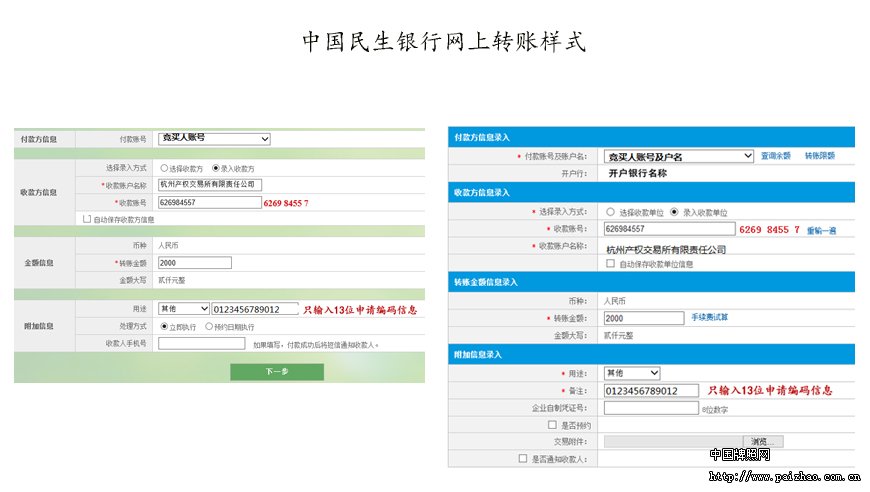Click '人民币' currency text in right form

coord(615,301)
